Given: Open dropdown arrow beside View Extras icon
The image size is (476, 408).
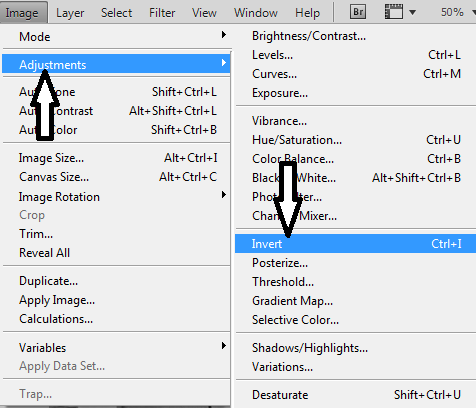Looking at the screenshot, I should point(412,12).
